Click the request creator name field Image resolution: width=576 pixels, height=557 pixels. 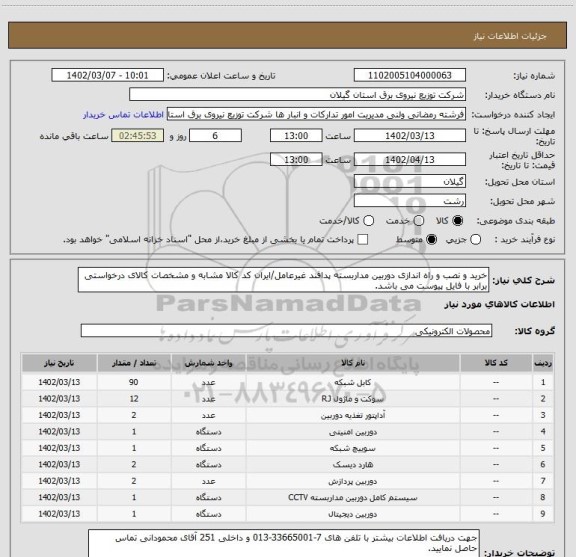[316, 114]
